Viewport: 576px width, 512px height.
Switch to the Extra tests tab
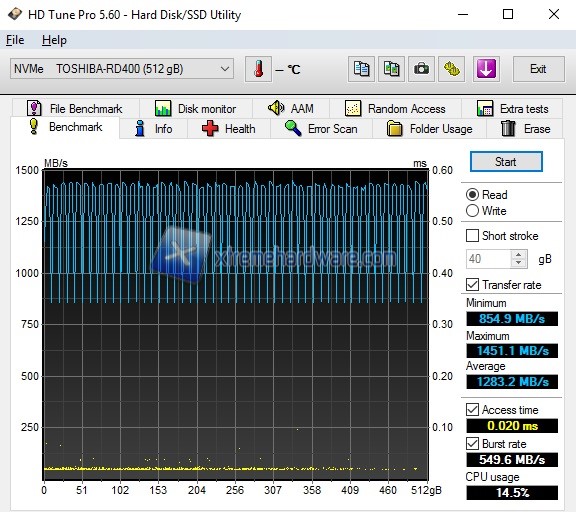512,108
